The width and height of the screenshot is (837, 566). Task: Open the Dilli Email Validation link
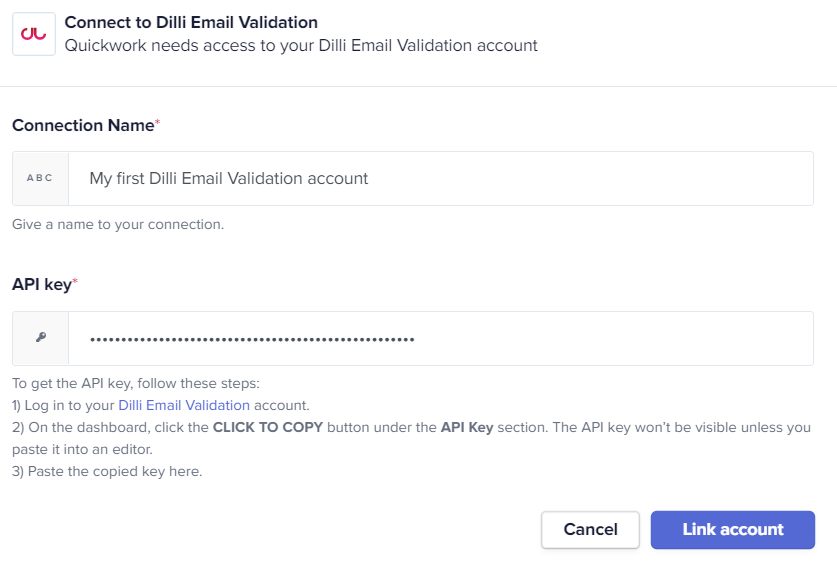point(184,405)
